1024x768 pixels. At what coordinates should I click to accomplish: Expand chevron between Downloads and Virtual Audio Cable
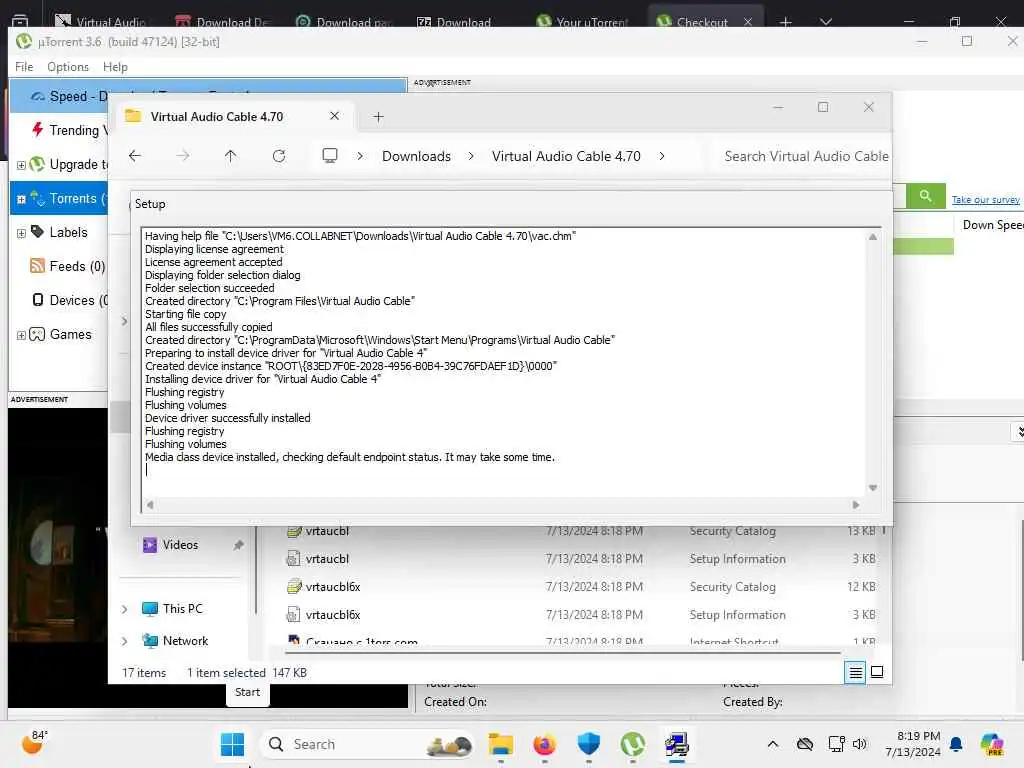[471, 156]
